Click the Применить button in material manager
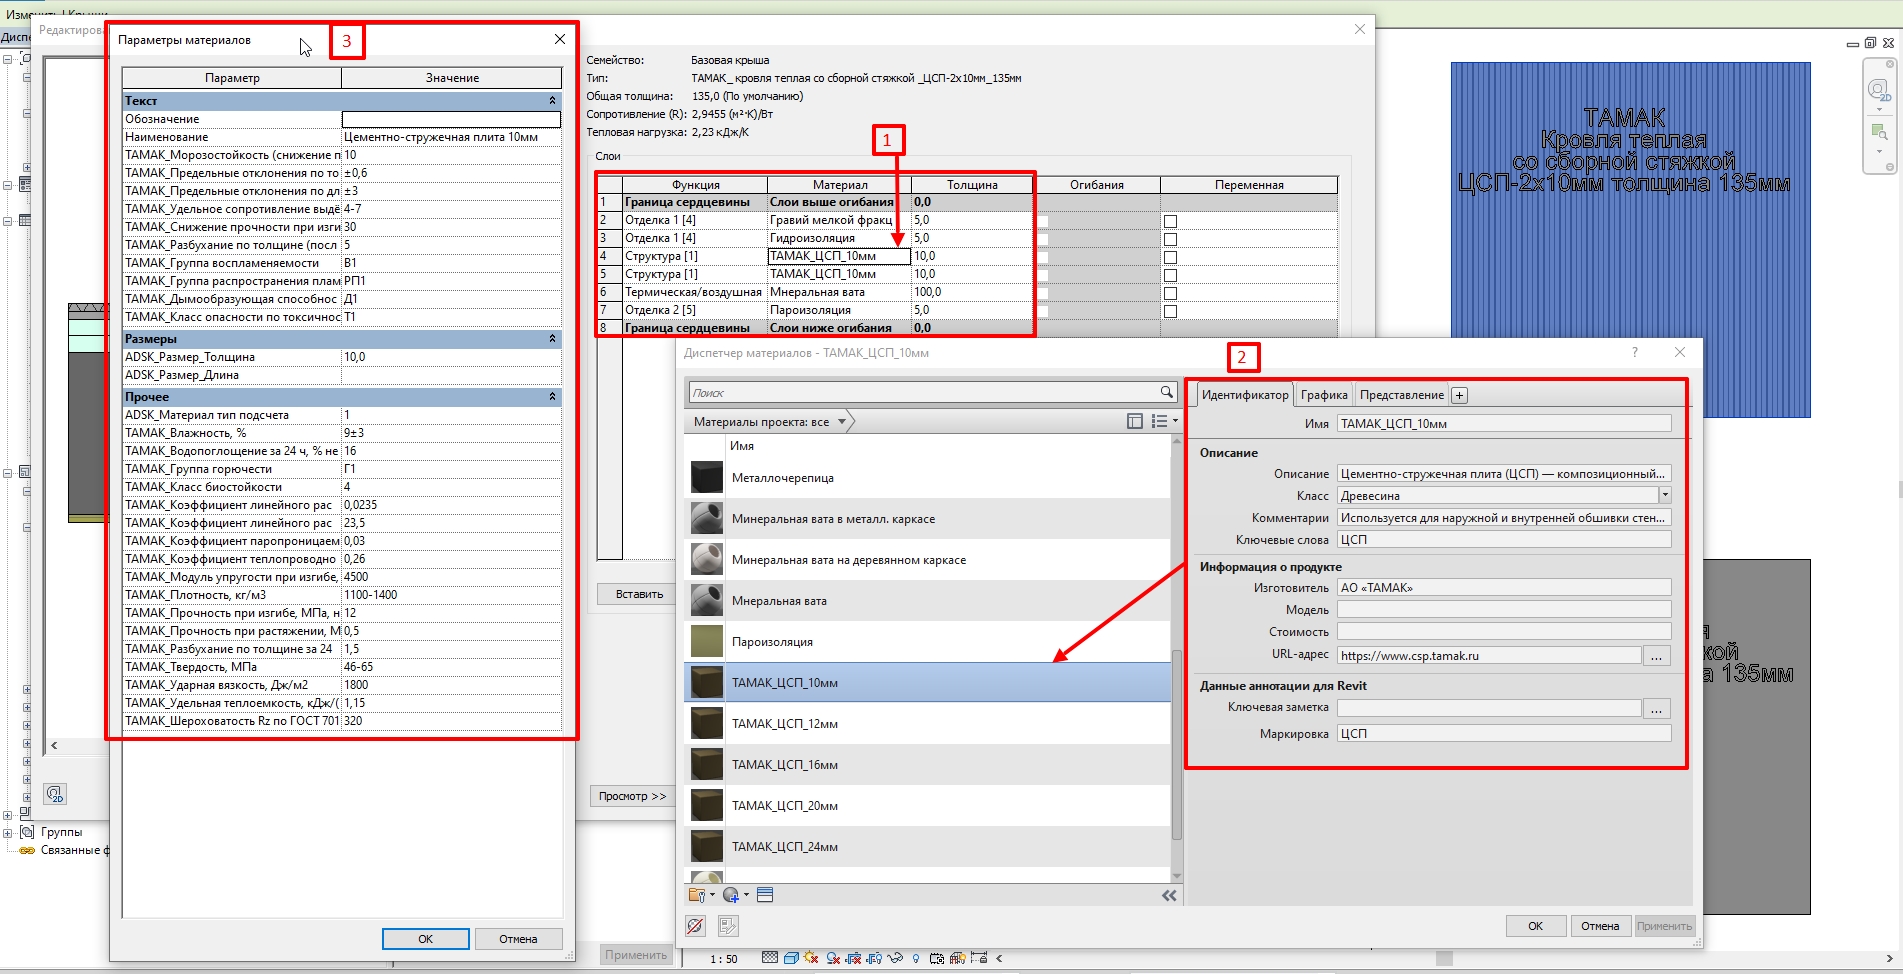The image size is (1903, 974). [x=1663, y=926]
